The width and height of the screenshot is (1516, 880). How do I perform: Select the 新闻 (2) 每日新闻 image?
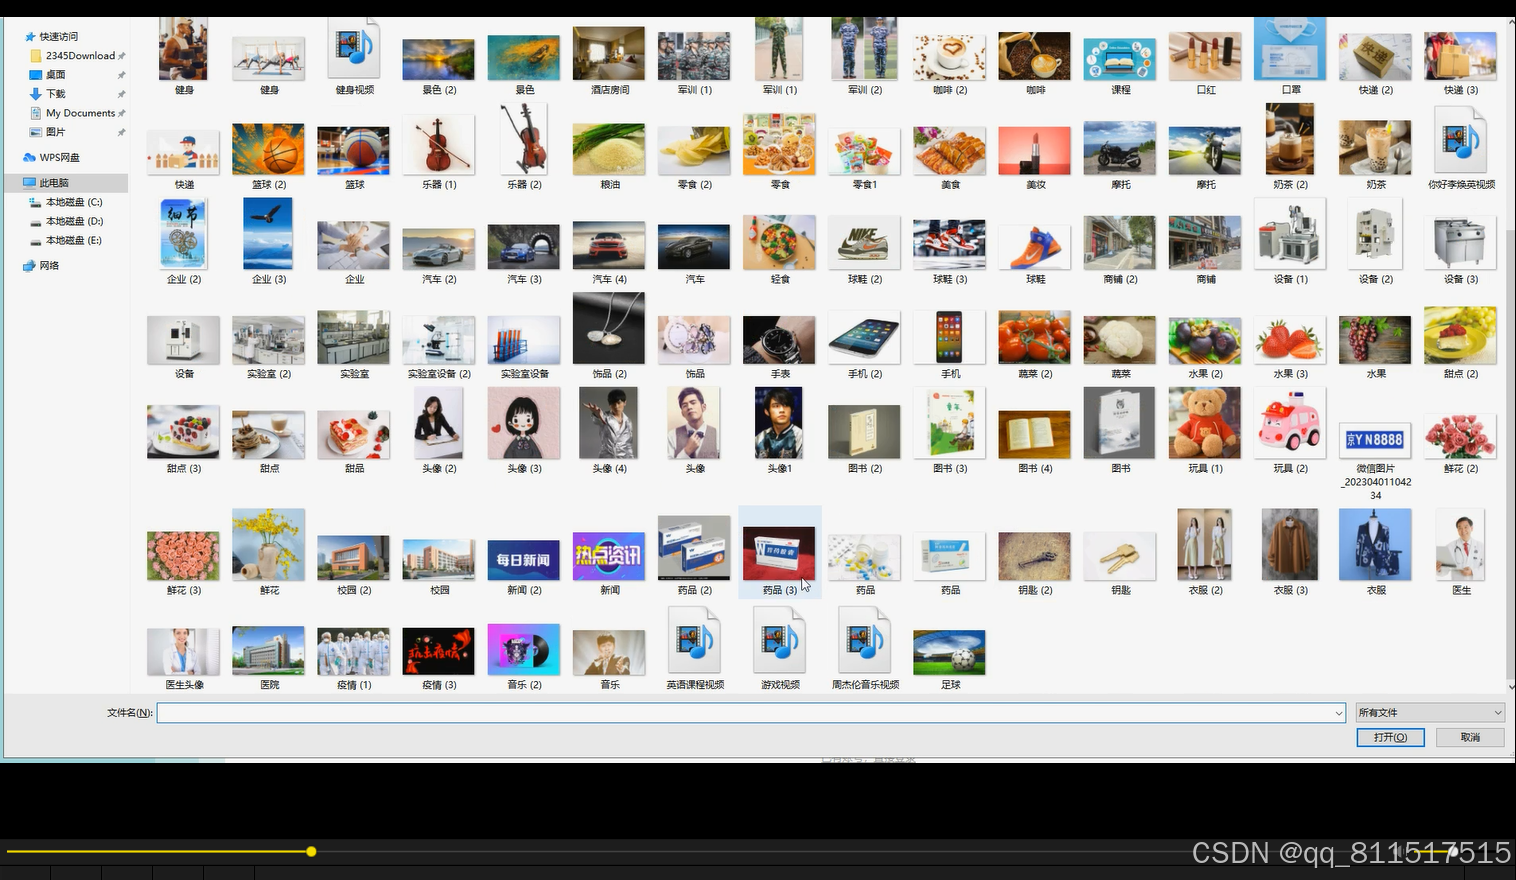pyautogui.click(x=523, y=559)
